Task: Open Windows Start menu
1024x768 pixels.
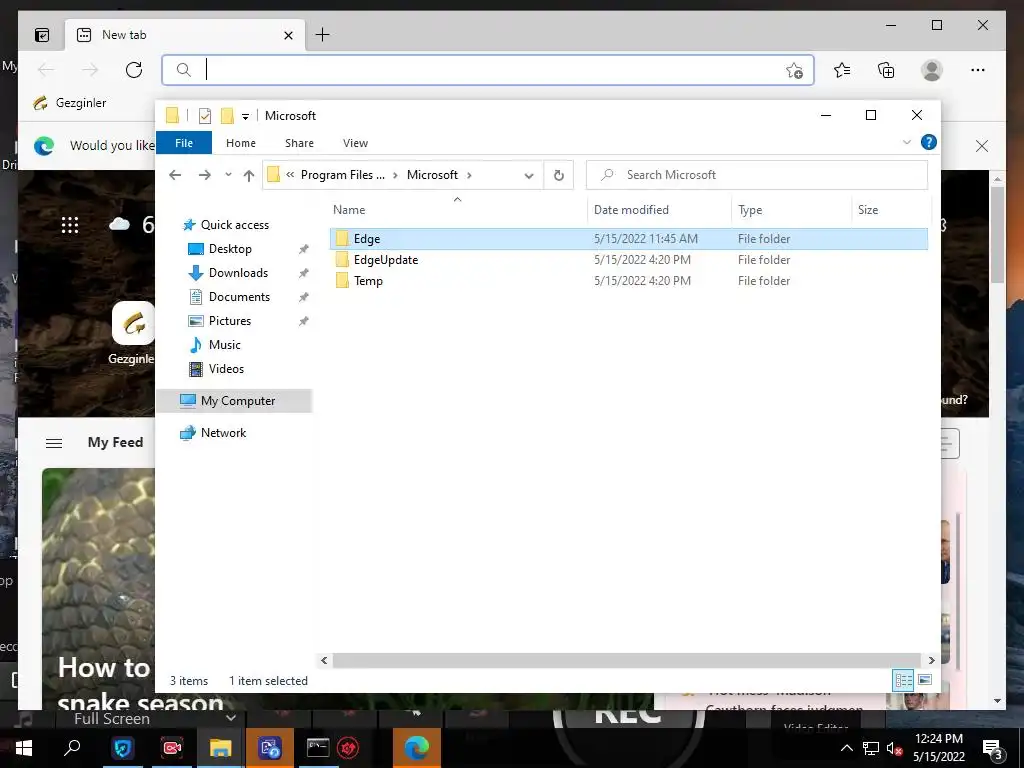Action: click(24, 748)
